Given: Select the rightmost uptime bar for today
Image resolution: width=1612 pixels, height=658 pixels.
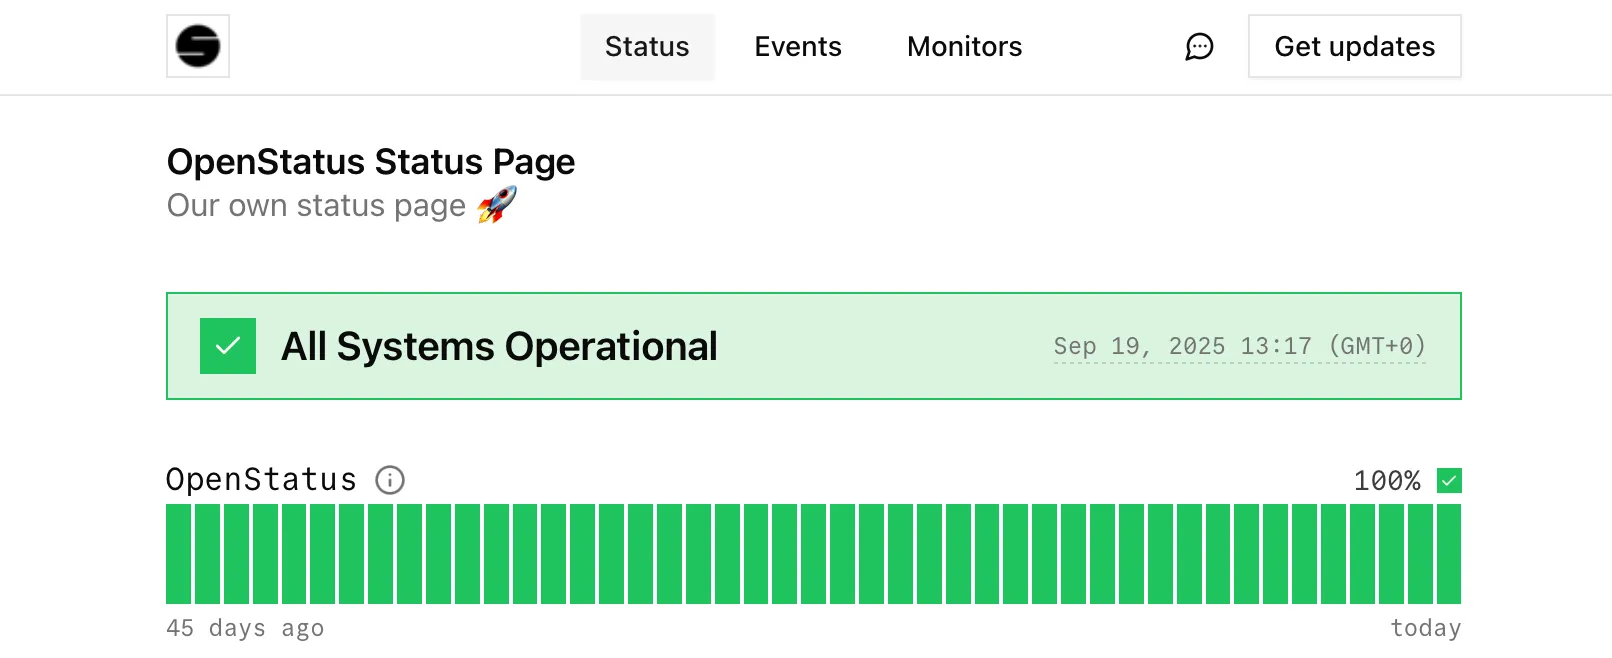Looking at the screenshot, I should tap(1449, 554).
